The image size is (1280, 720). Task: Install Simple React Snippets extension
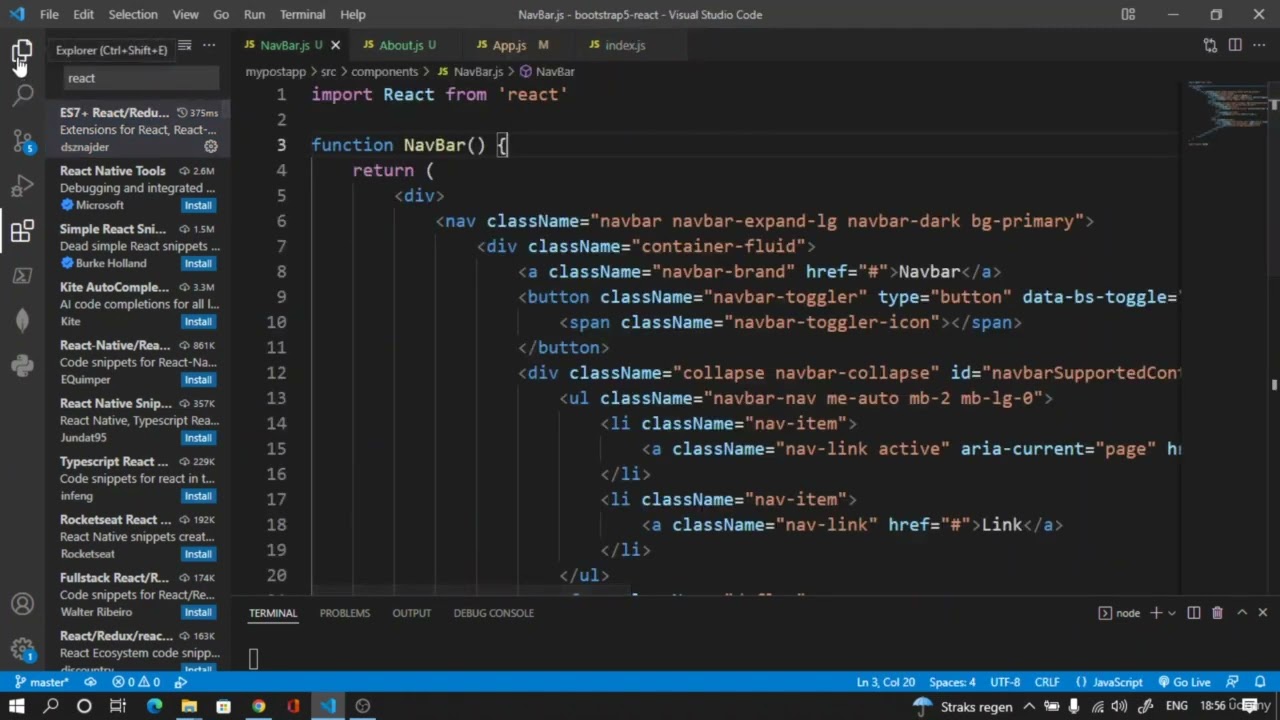click(x=198, y=264)
